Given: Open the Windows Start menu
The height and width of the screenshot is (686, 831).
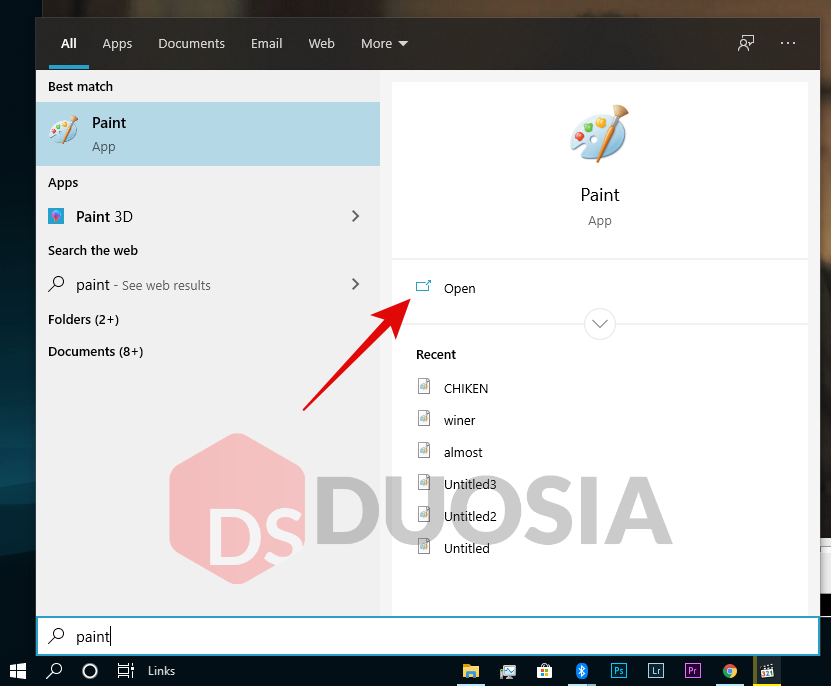Looking at the screenshot, I should point(17,671).
